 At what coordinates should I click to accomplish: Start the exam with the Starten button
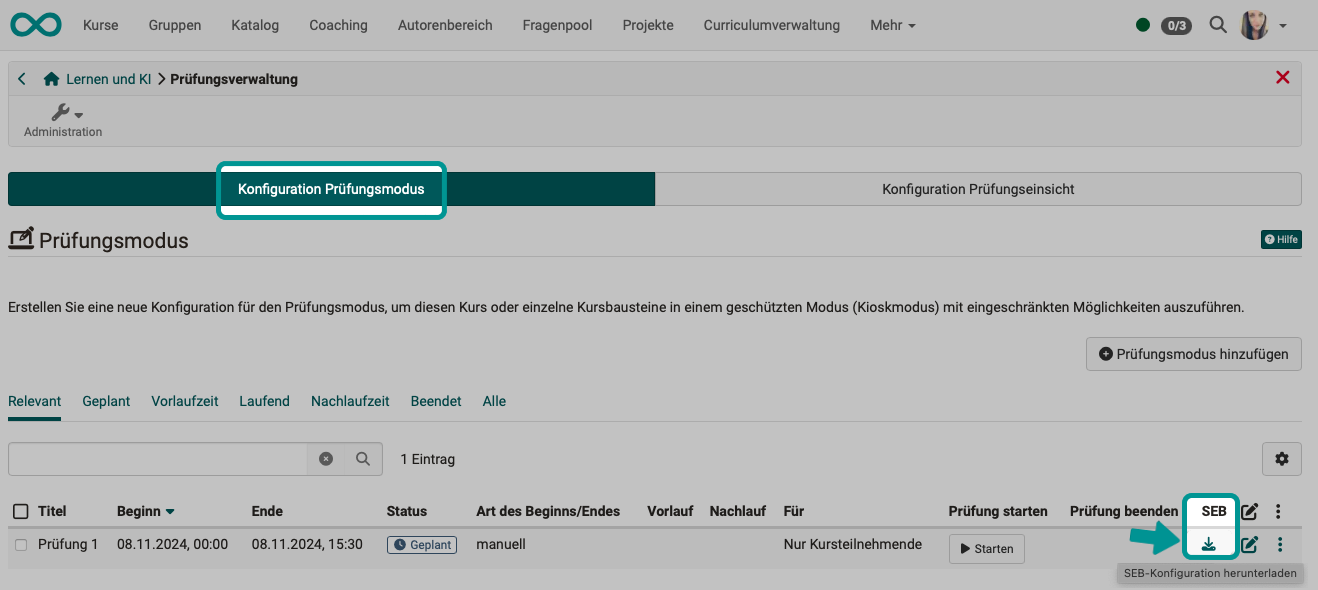tap(986, 548)
